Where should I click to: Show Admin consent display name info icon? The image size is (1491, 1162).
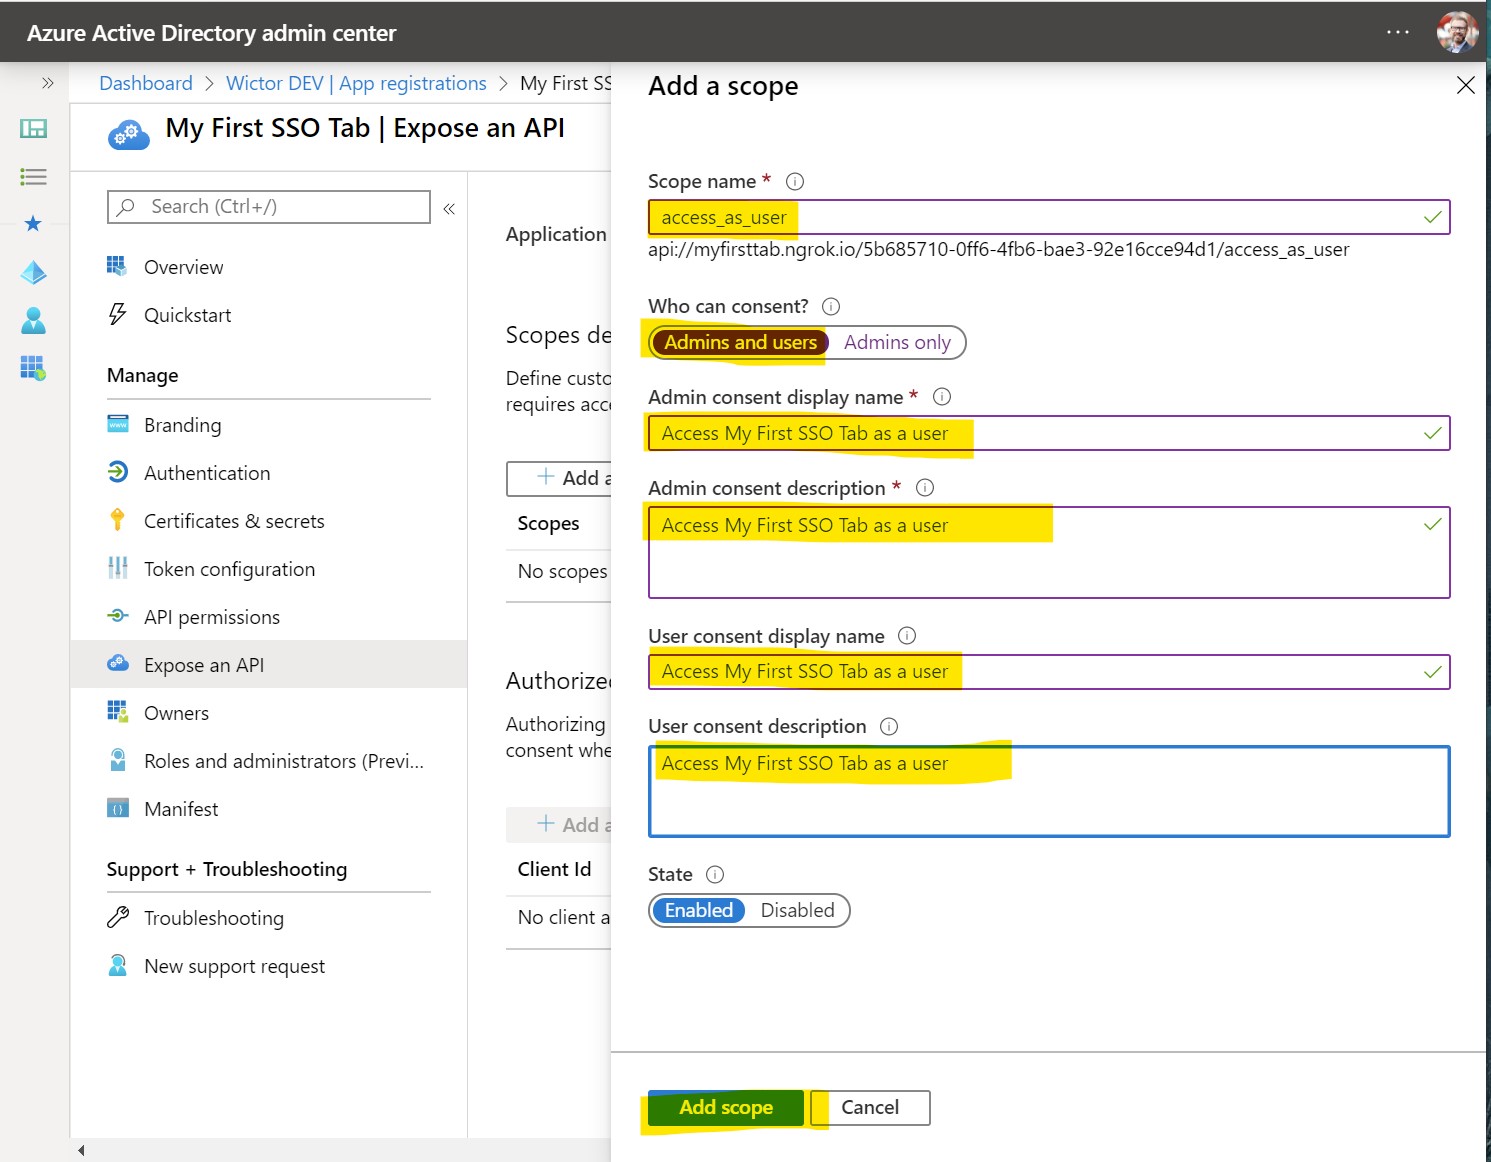[942, 397]
